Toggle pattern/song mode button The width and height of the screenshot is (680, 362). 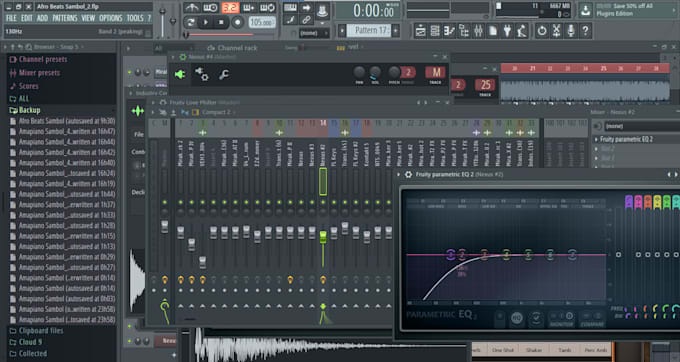190,22
